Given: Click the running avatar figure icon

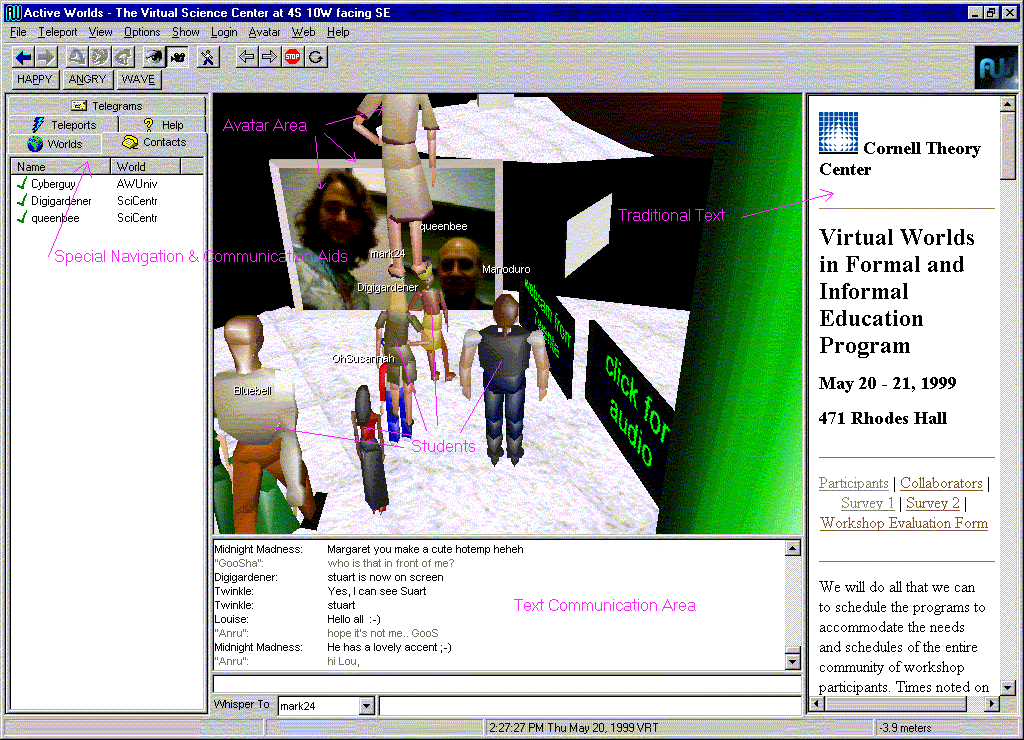Looking at the screenshot, I should pos(207,57).
